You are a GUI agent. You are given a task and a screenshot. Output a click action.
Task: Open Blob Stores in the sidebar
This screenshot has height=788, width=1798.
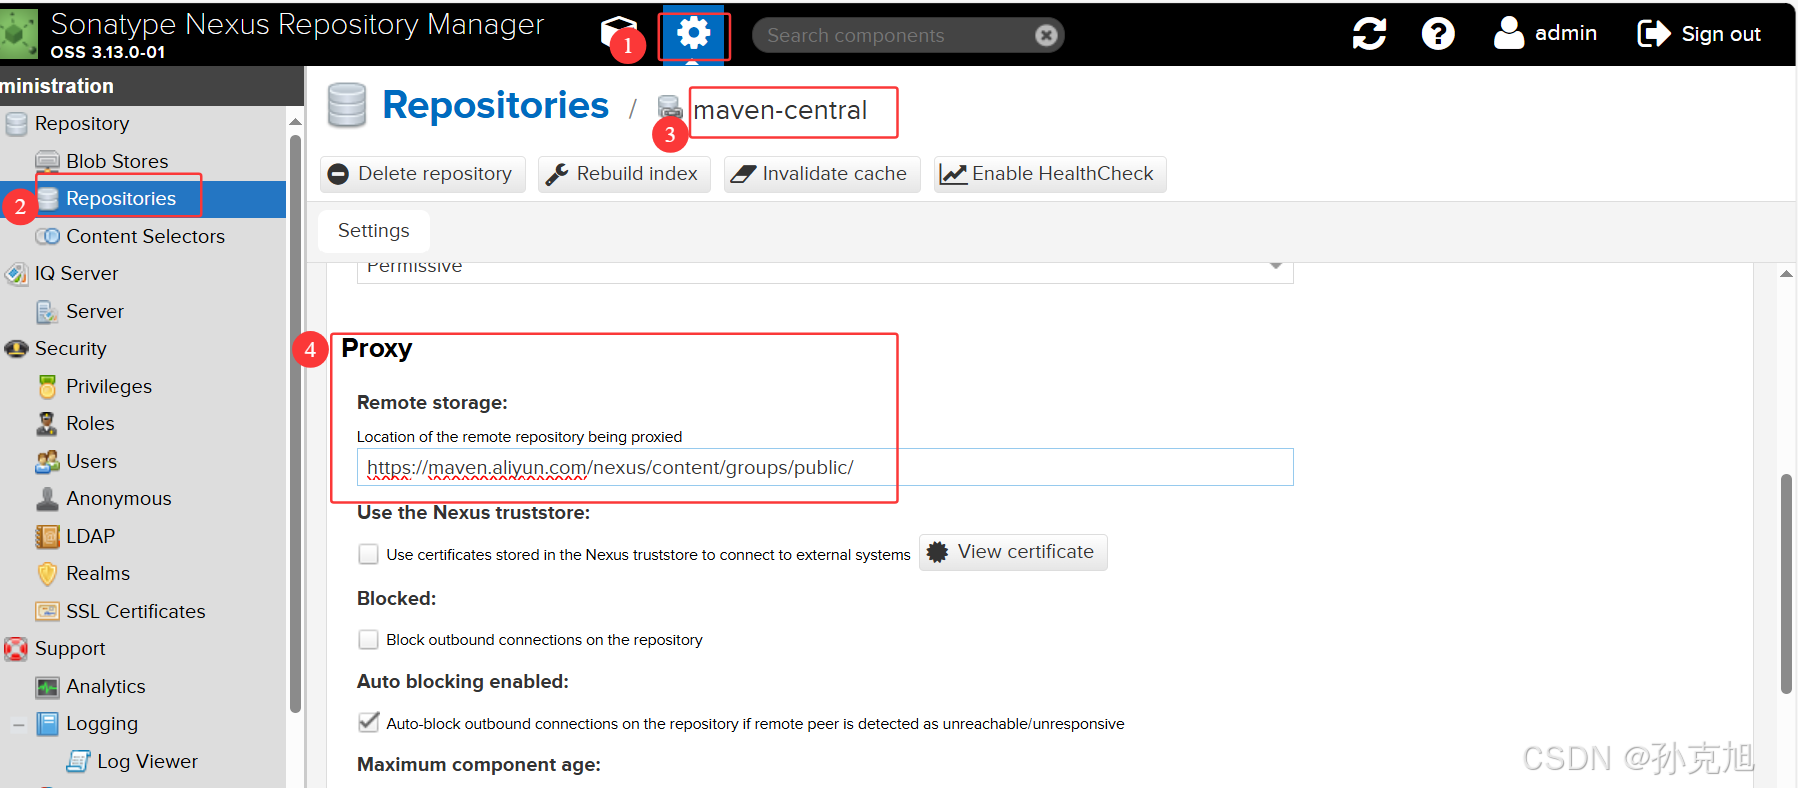pyautogui.click(x=117, y=161)
